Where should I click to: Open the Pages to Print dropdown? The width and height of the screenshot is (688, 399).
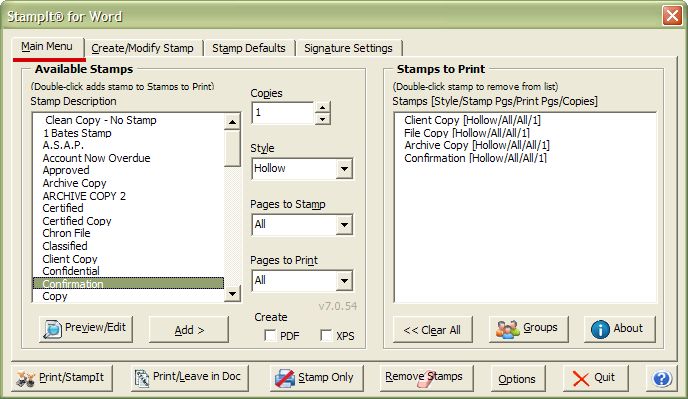pos(344,280)
